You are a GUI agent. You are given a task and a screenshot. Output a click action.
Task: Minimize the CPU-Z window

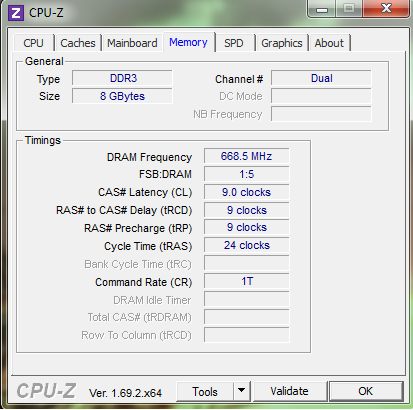[322, 9]
